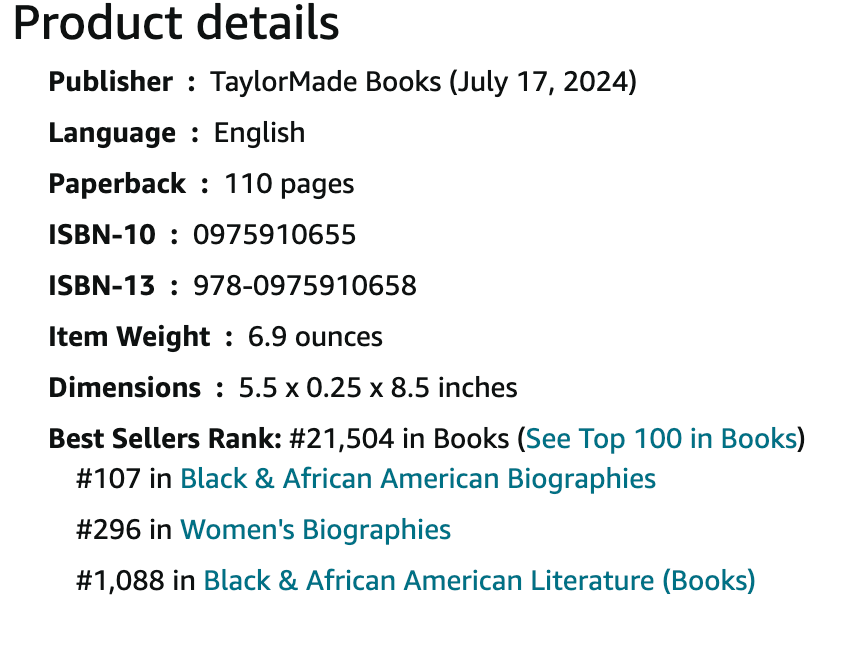
Task: Click the Publisher label
Action: (111, 82)
